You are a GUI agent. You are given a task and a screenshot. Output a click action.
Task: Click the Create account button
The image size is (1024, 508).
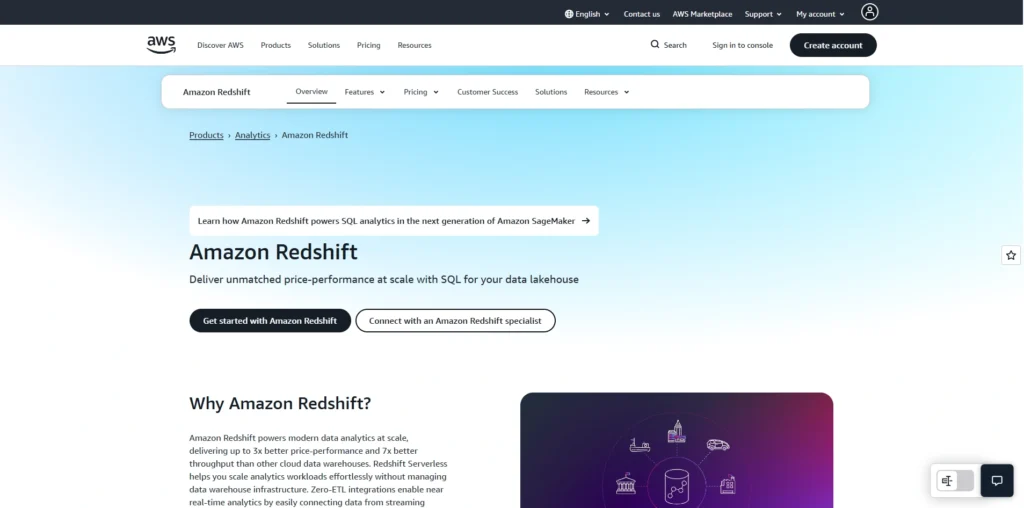(833, 45)
